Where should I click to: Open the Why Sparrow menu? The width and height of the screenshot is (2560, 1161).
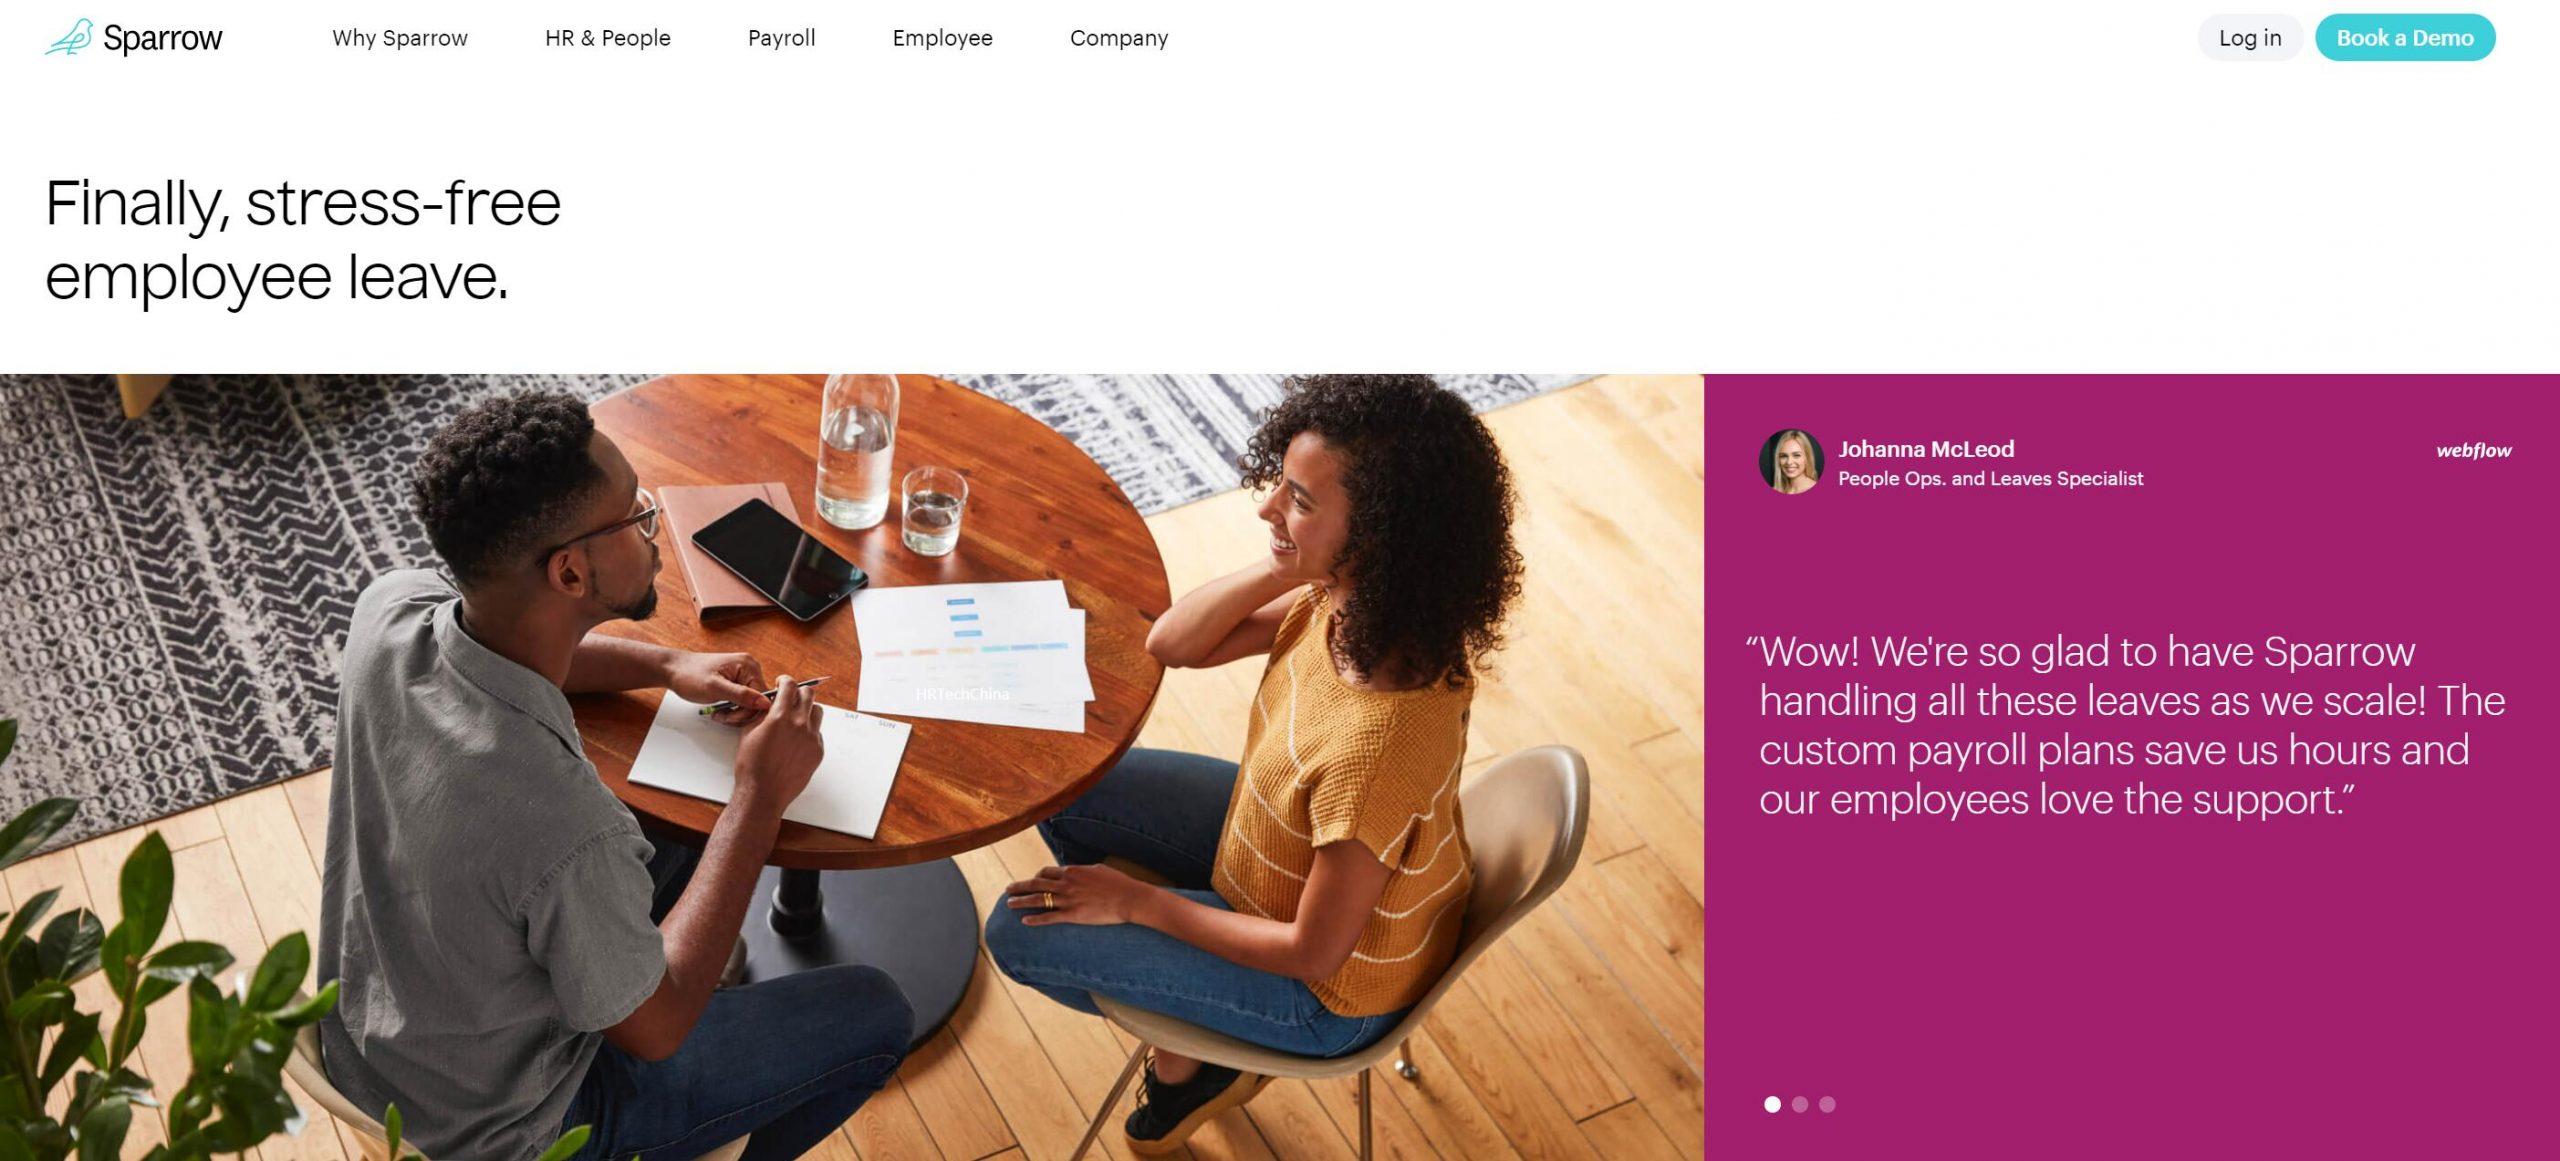(400, 38)
